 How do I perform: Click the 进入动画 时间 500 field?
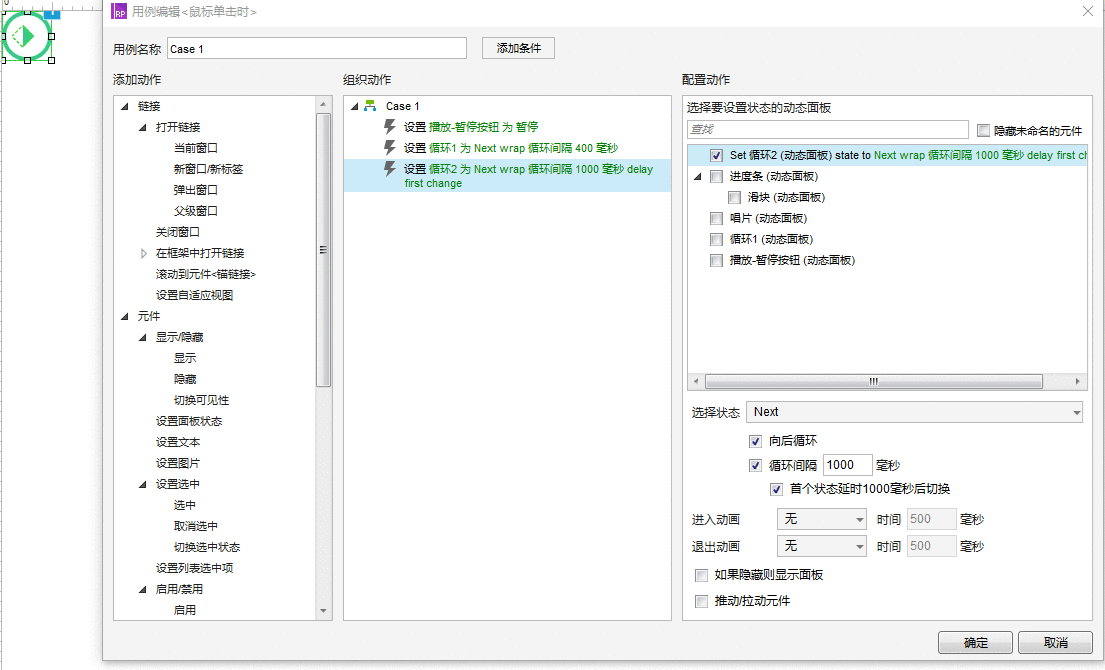(932, 519)
